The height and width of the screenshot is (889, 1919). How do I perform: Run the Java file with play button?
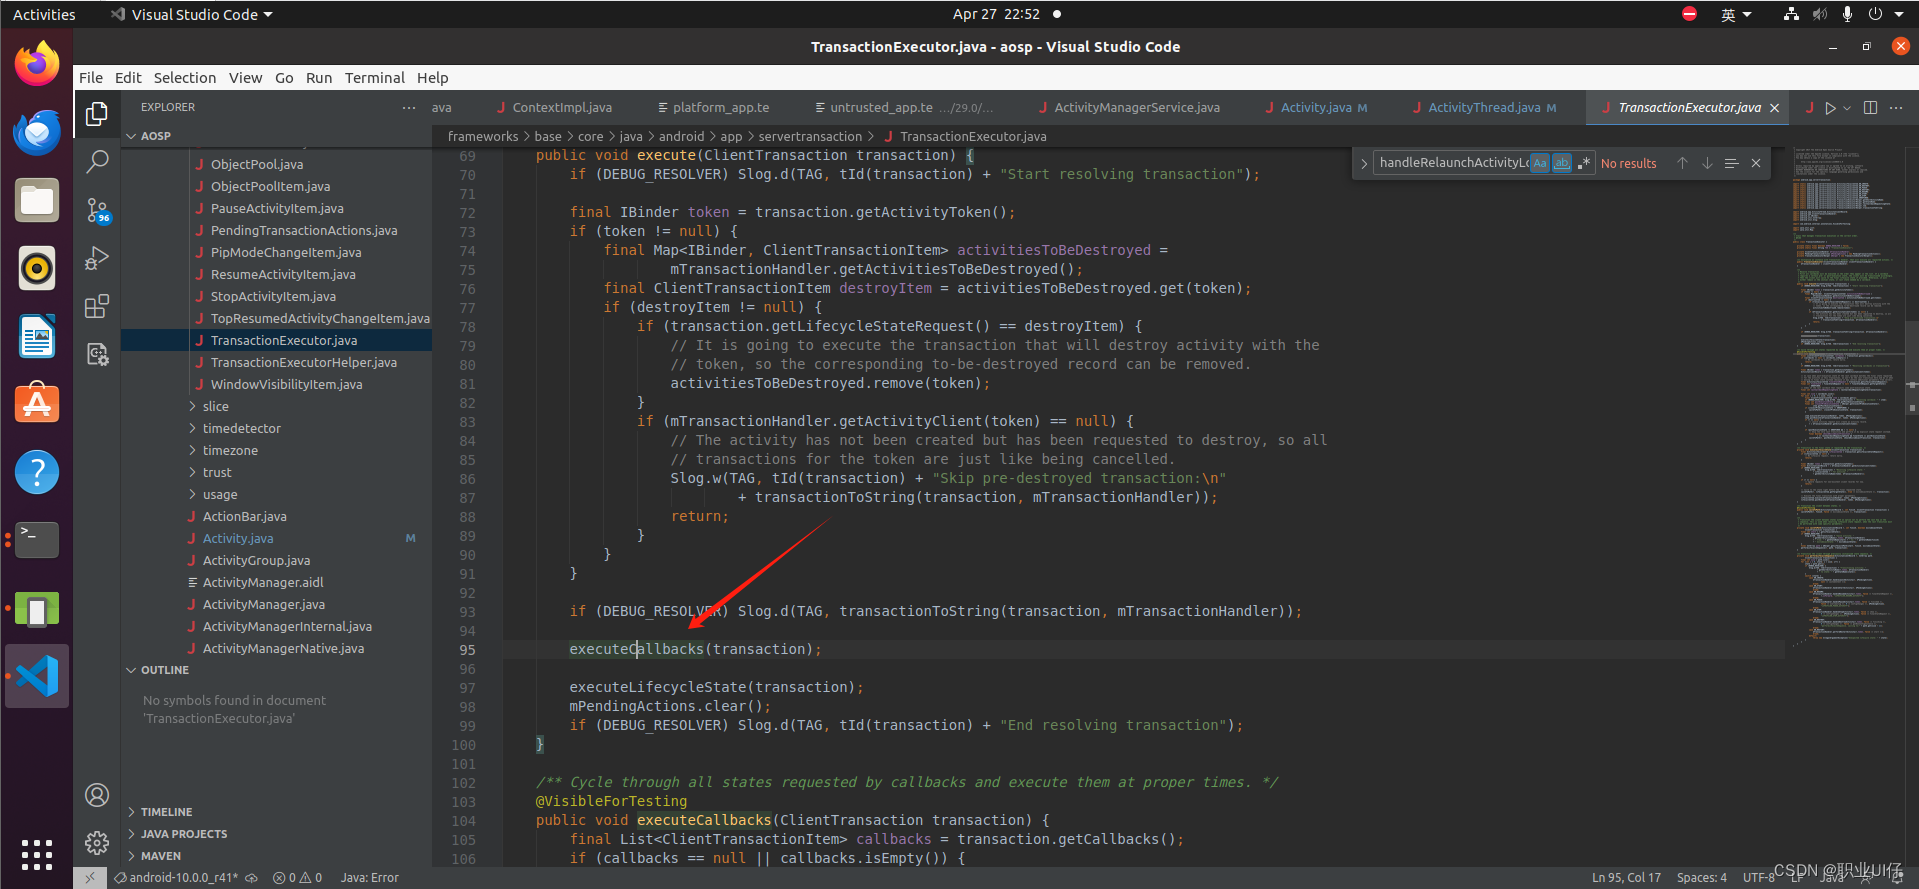[1830, 108]
